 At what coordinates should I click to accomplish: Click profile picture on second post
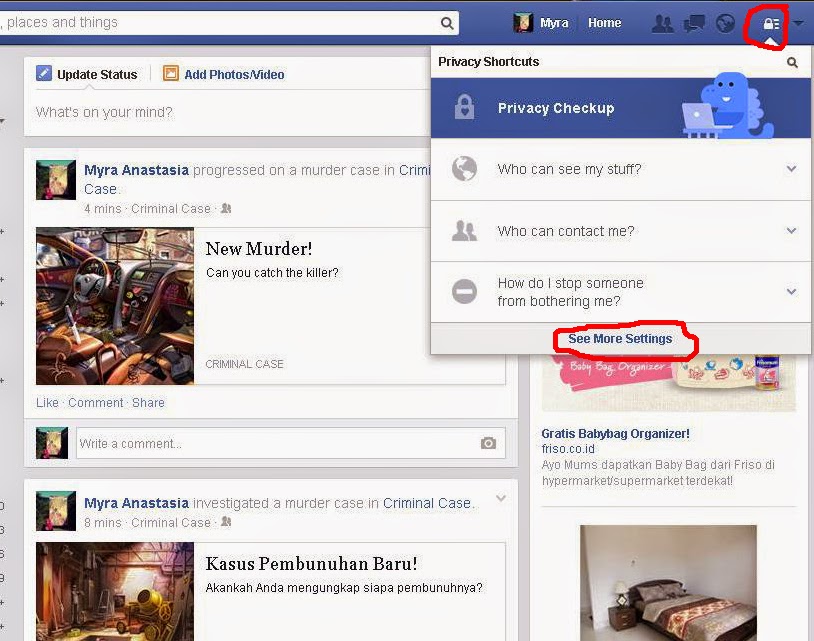pos(56,511)
